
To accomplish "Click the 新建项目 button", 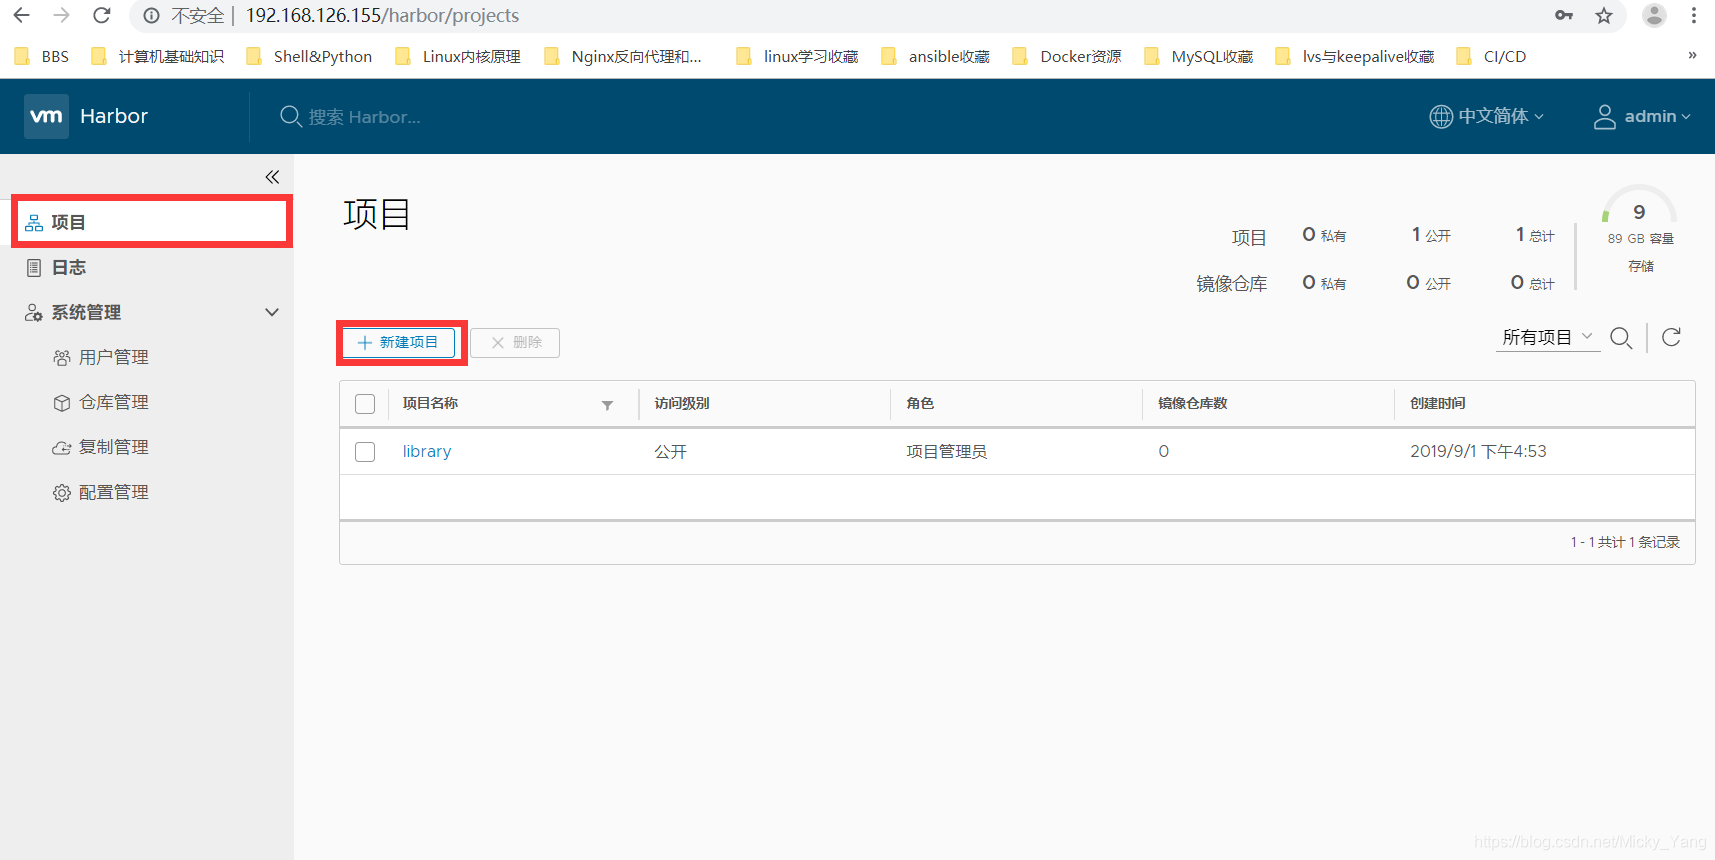I will click(x=398, y=342).
